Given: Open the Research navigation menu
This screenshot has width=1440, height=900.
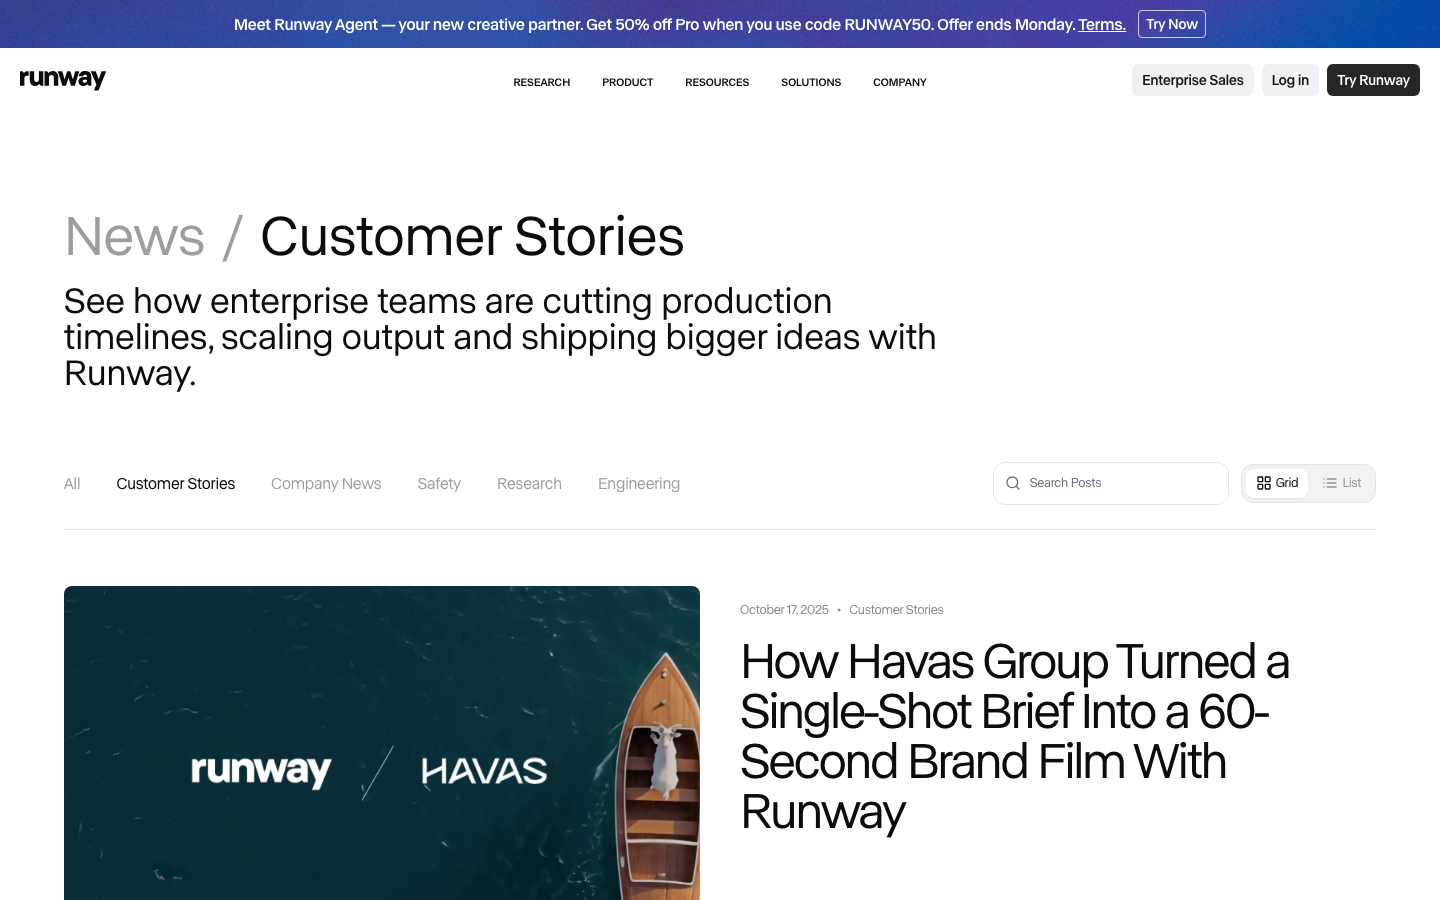Looking at the screenshot, I should tap(542, 82).
